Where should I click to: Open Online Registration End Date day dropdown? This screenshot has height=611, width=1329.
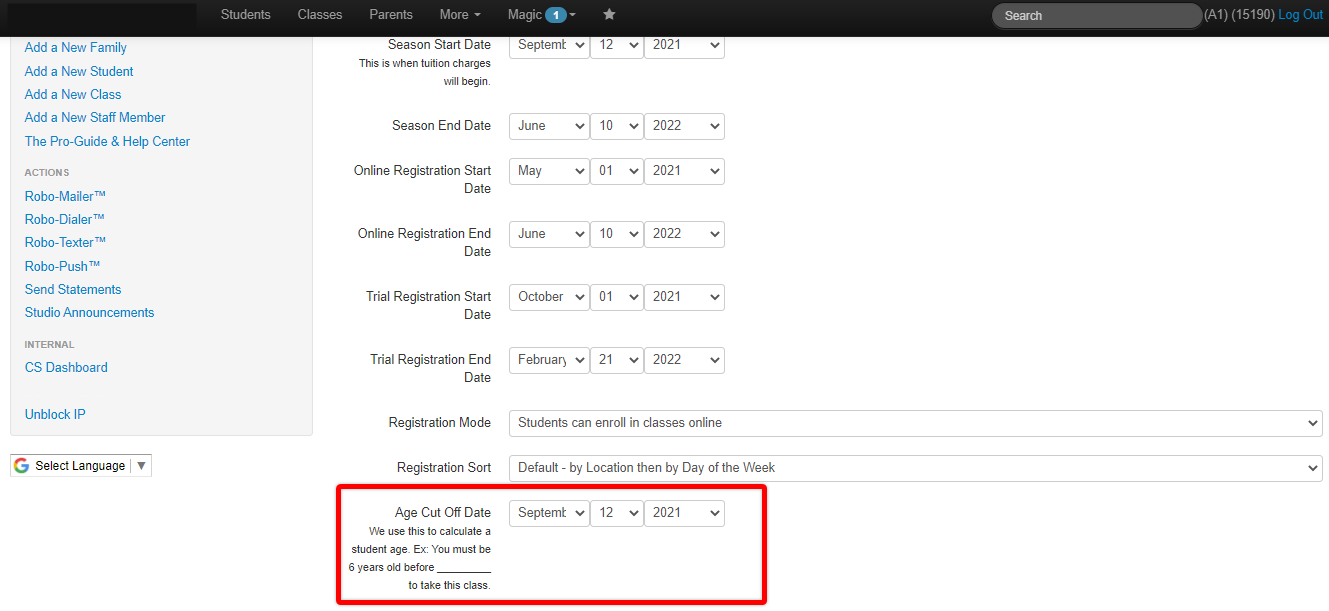pos(617,234)
